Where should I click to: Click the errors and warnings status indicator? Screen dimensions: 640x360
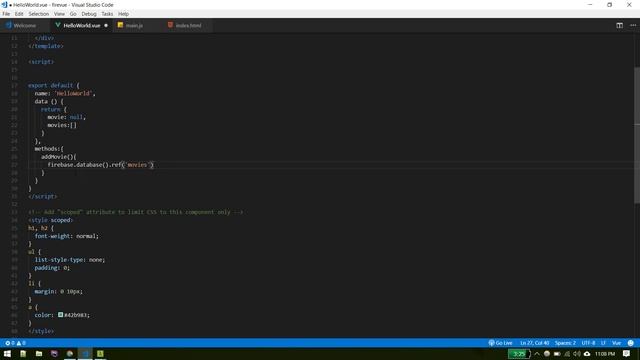(x=15, y=343)
